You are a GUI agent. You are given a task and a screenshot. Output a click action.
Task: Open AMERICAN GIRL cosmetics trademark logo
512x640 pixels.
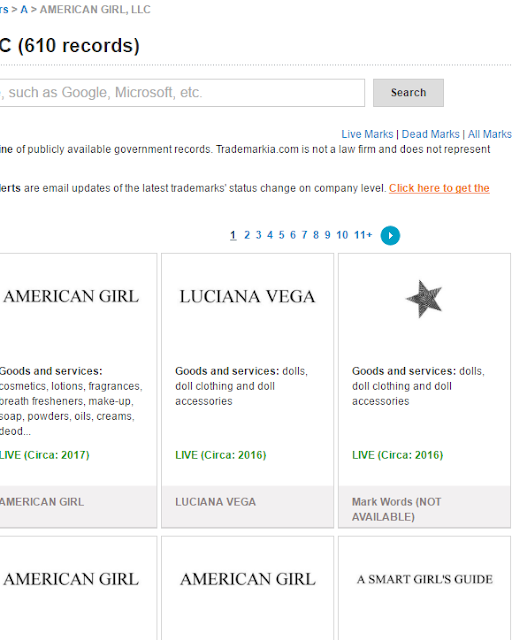(71, 297)
